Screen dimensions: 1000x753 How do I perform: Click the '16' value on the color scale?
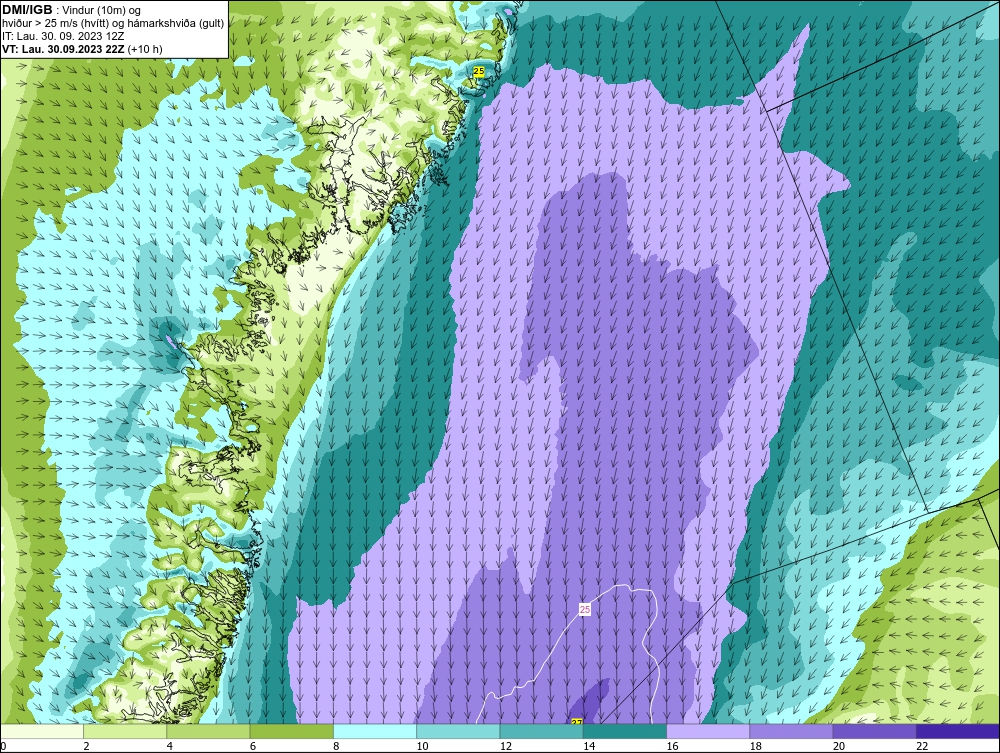click(x=672, y=746)
